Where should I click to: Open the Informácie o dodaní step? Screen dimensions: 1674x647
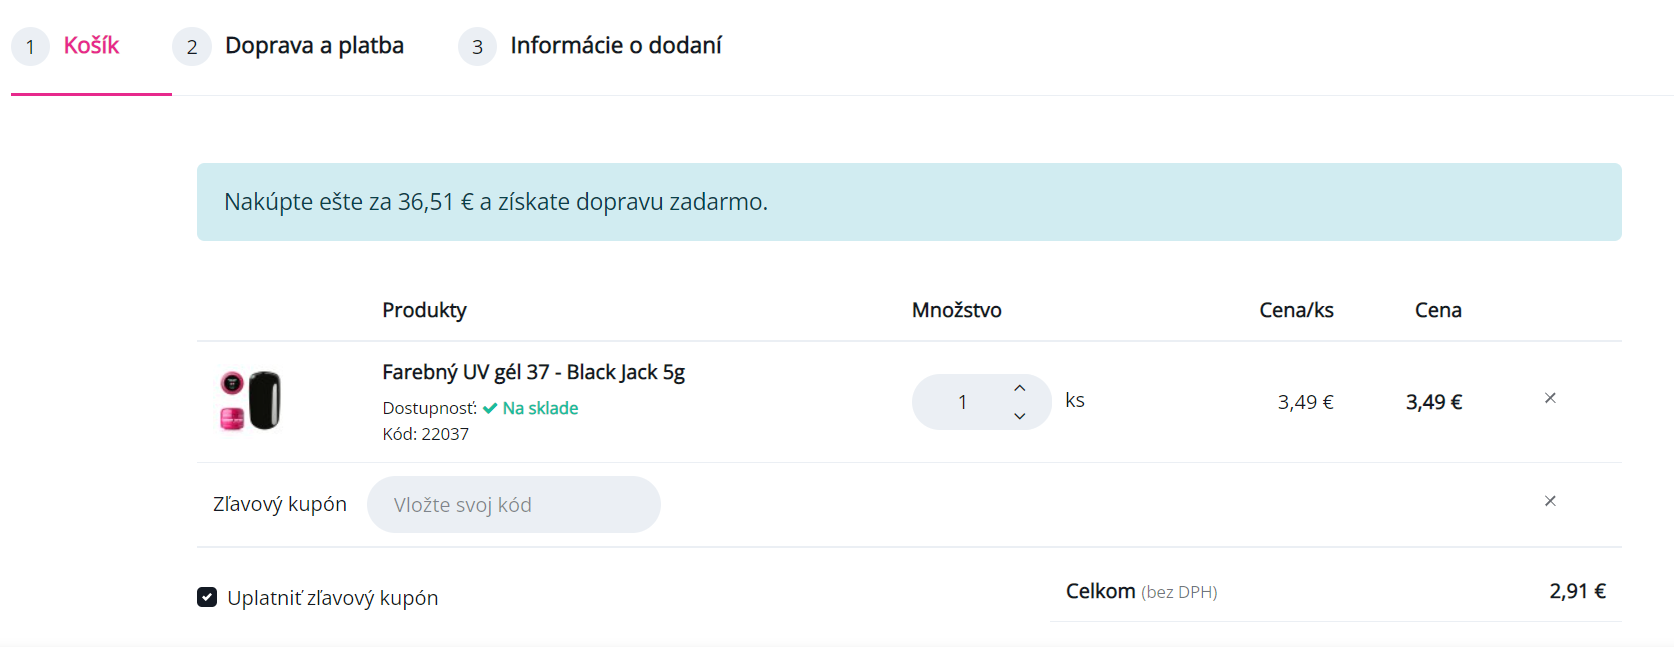[616, 46]
